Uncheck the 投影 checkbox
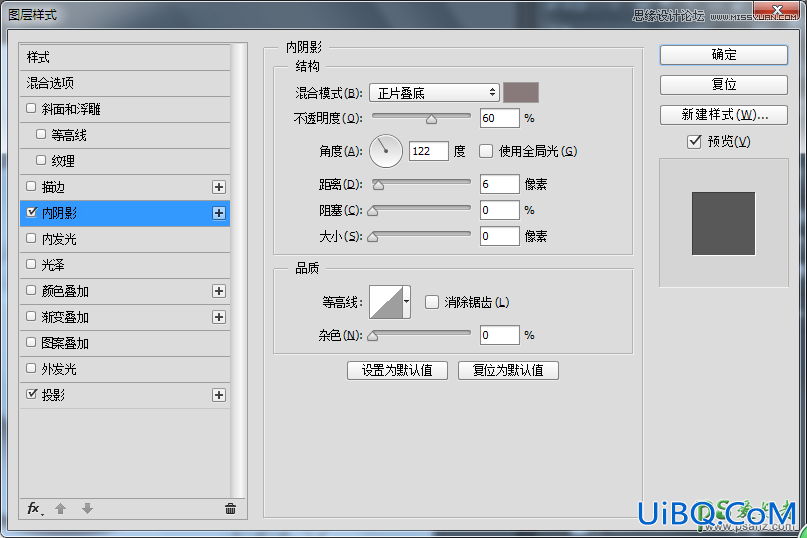 coord(31,394)
